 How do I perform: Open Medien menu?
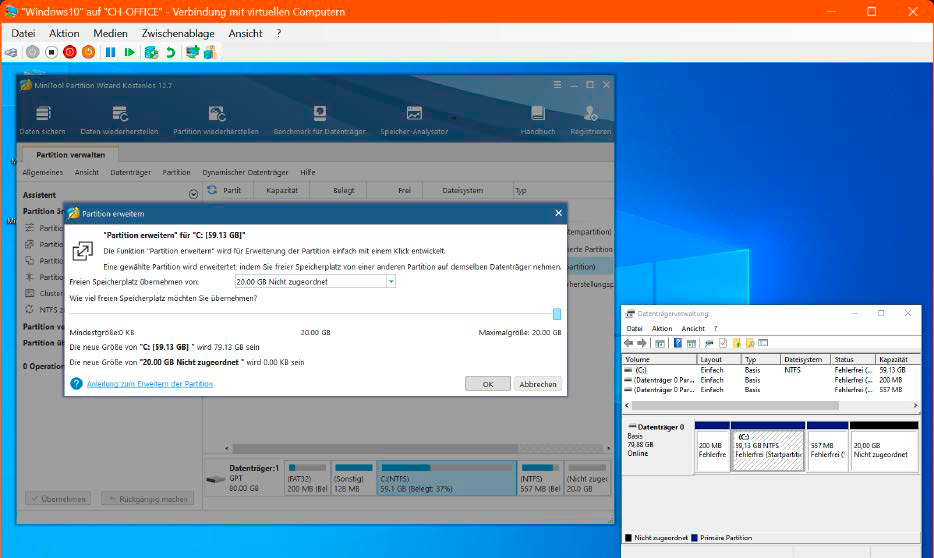click(110, 33)
